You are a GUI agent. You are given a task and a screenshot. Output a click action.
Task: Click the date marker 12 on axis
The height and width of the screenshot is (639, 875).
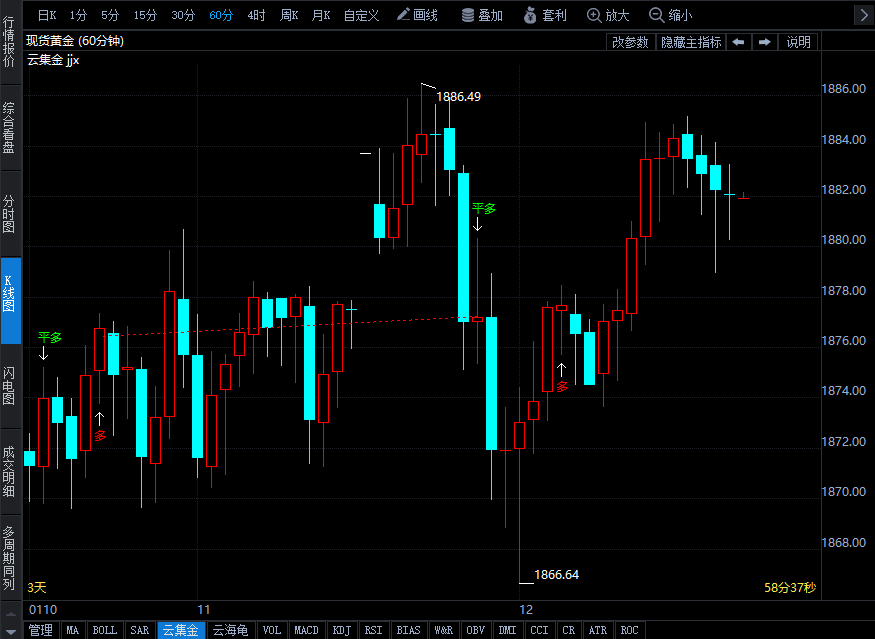pos(526,609)
